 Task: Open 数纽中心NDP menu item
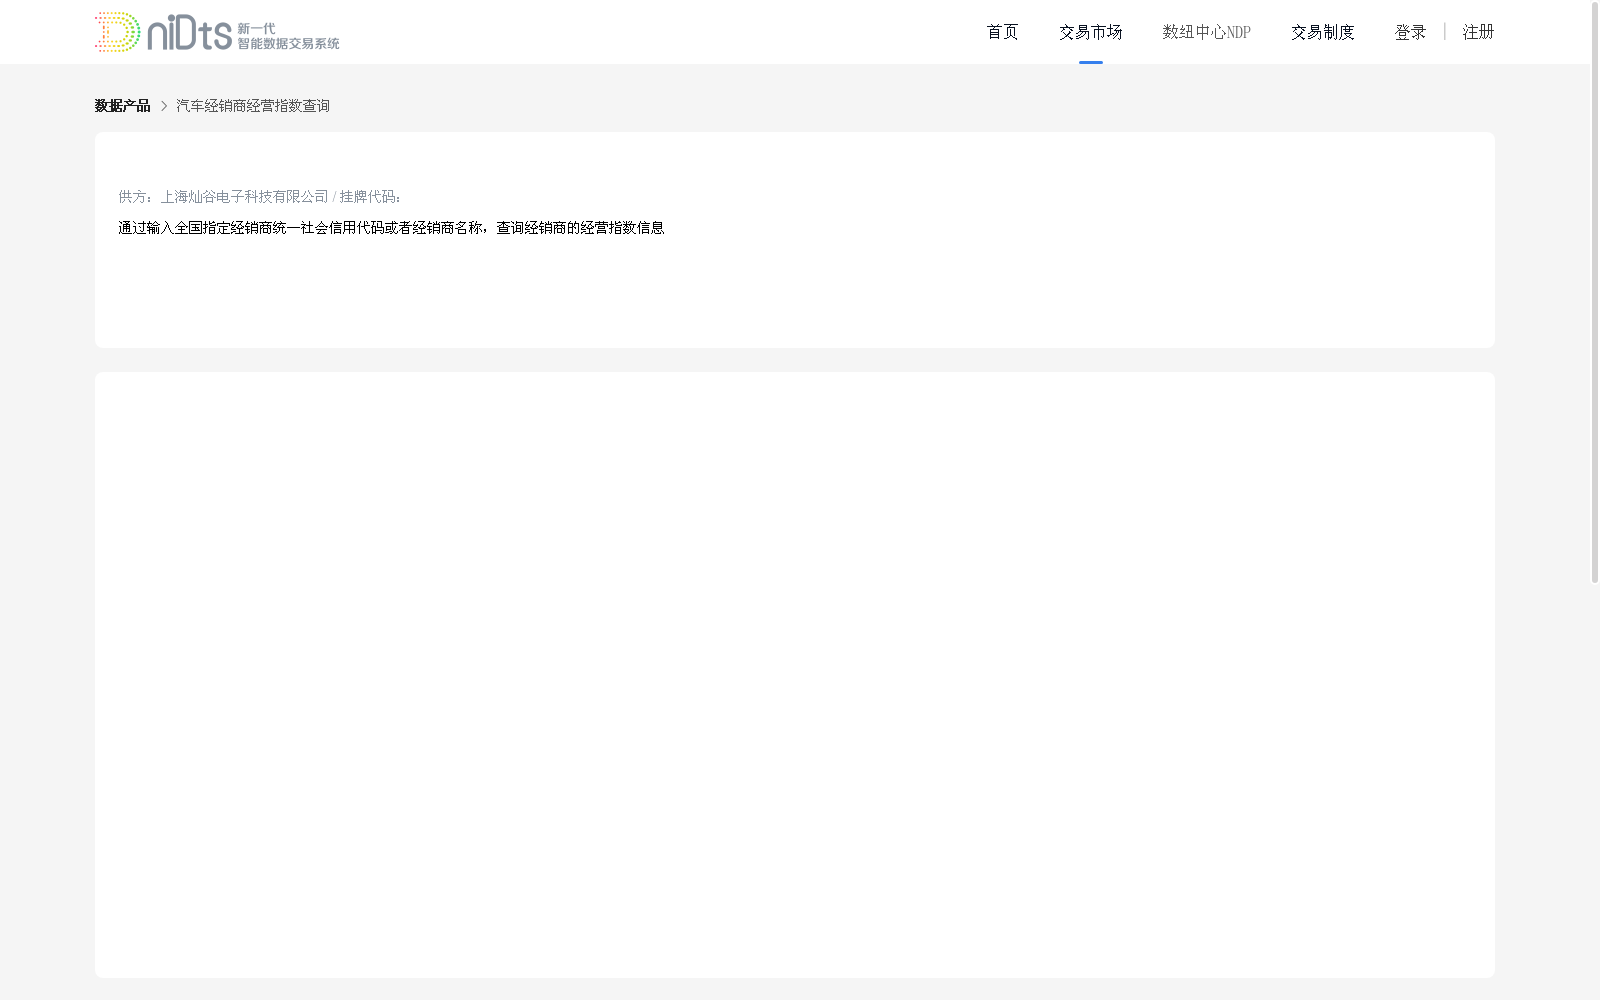click(1206, 32)
